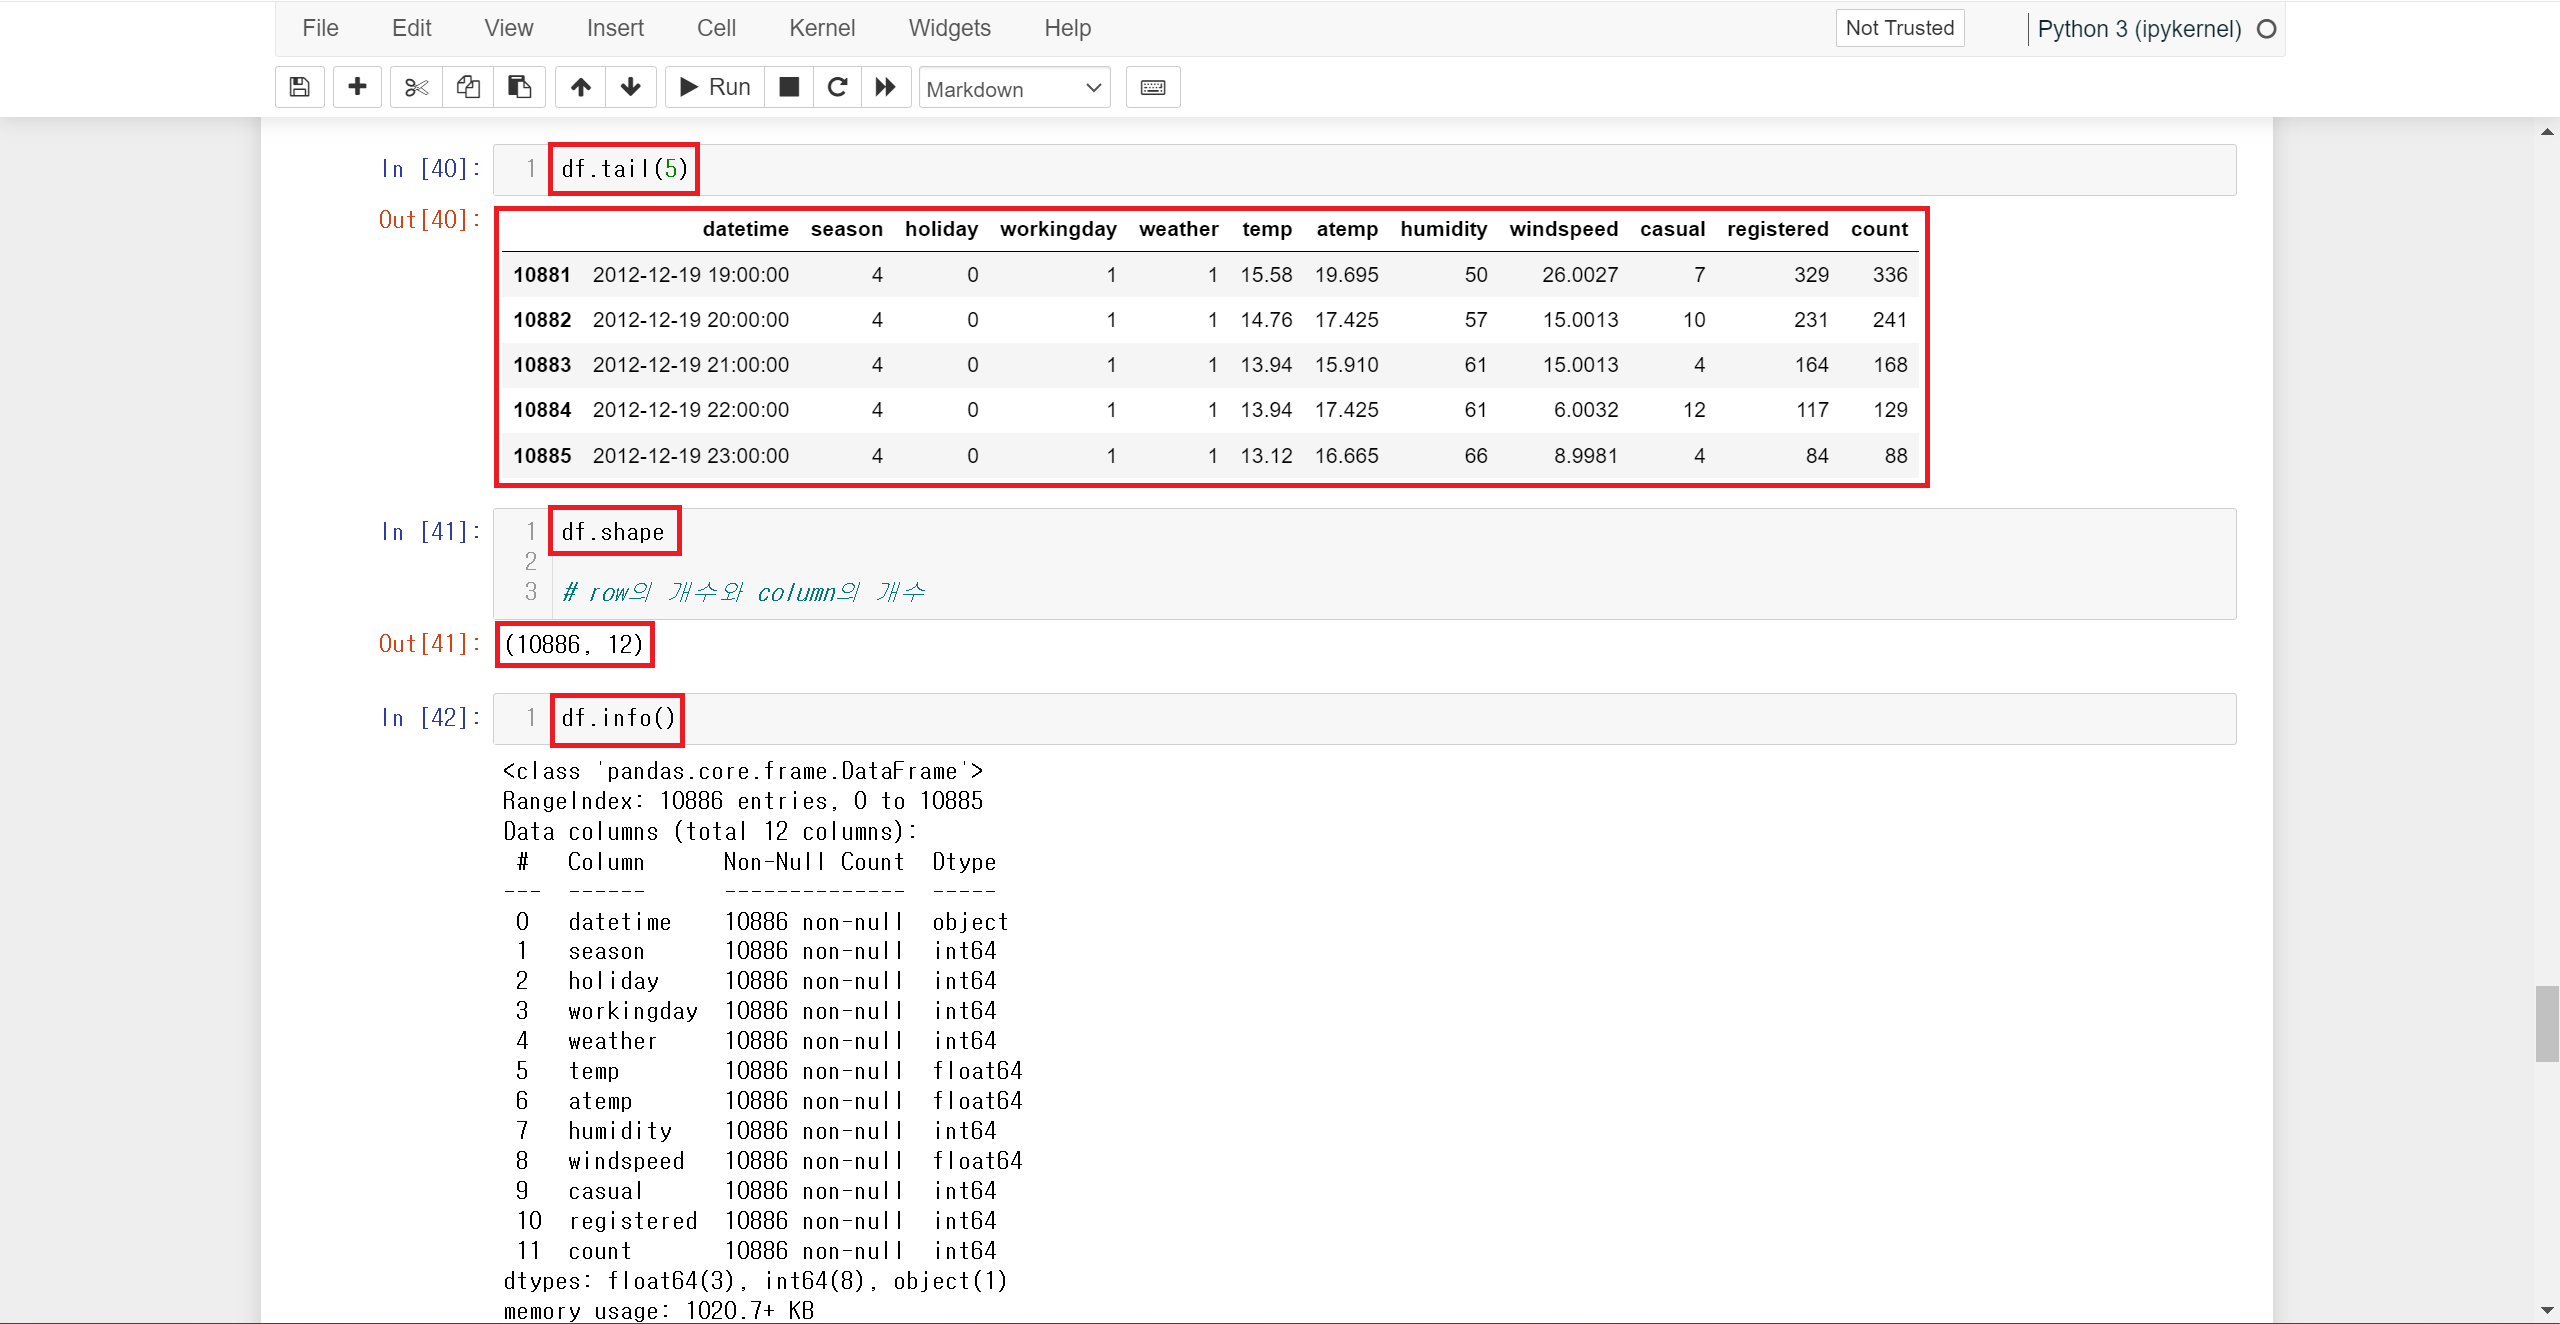The image size is (2560, 1324).
Task: Click the Run button
Action: [x=715, y=87]
